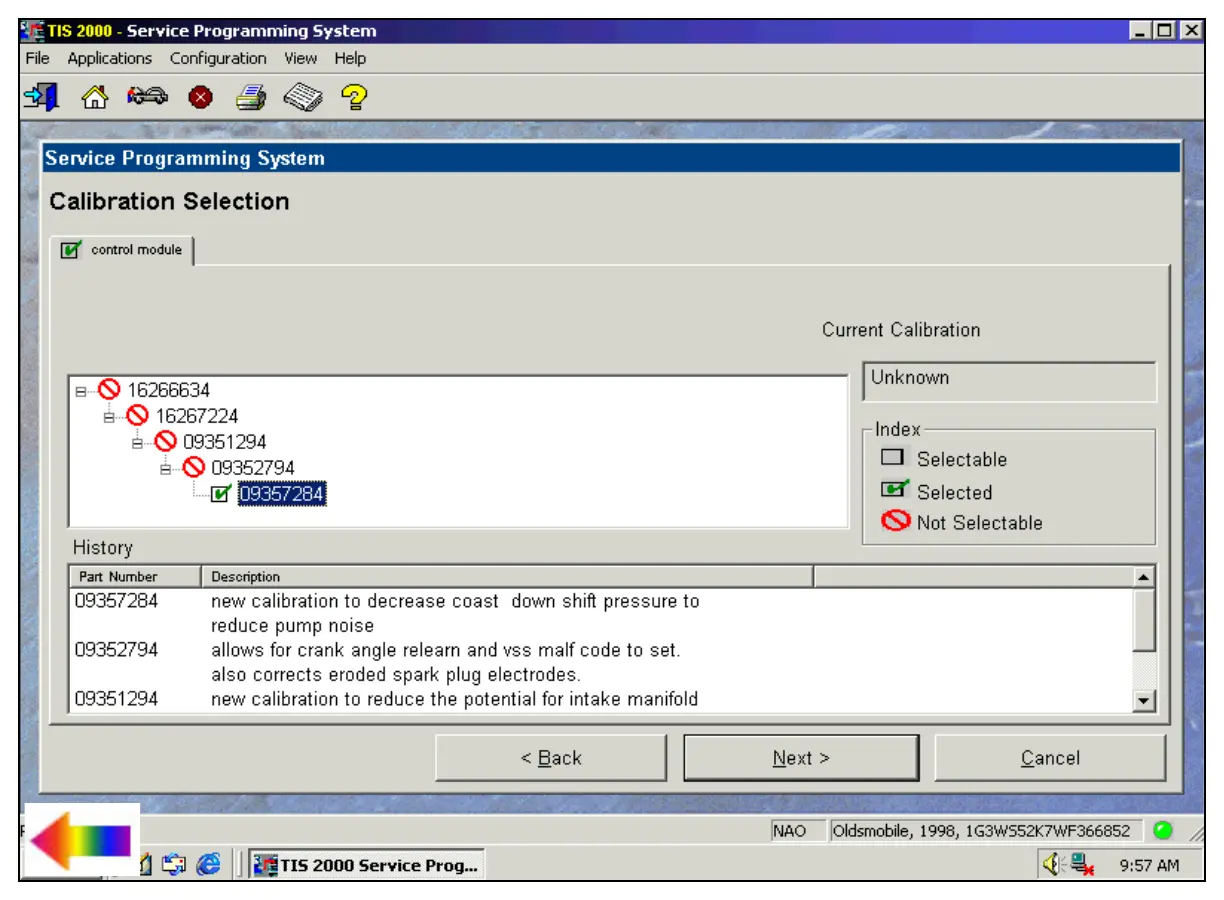The image size is (1224, 900).
Task: Collapse the 16266634 tree node
Action: point(81,391)
